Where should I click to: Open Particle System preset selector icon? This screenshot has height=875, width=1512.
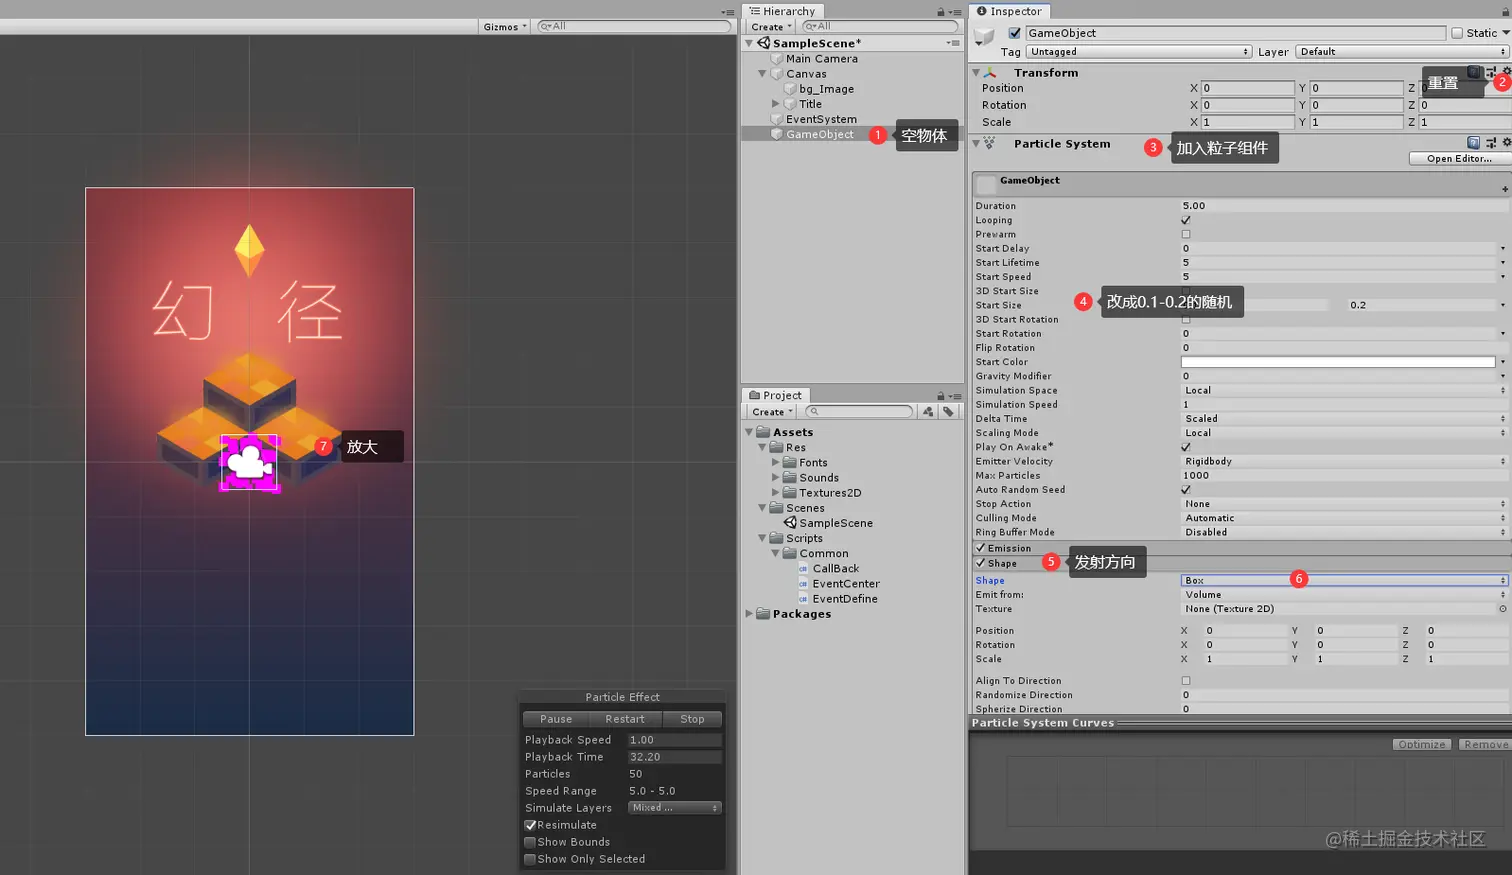tap(1491, 143)
